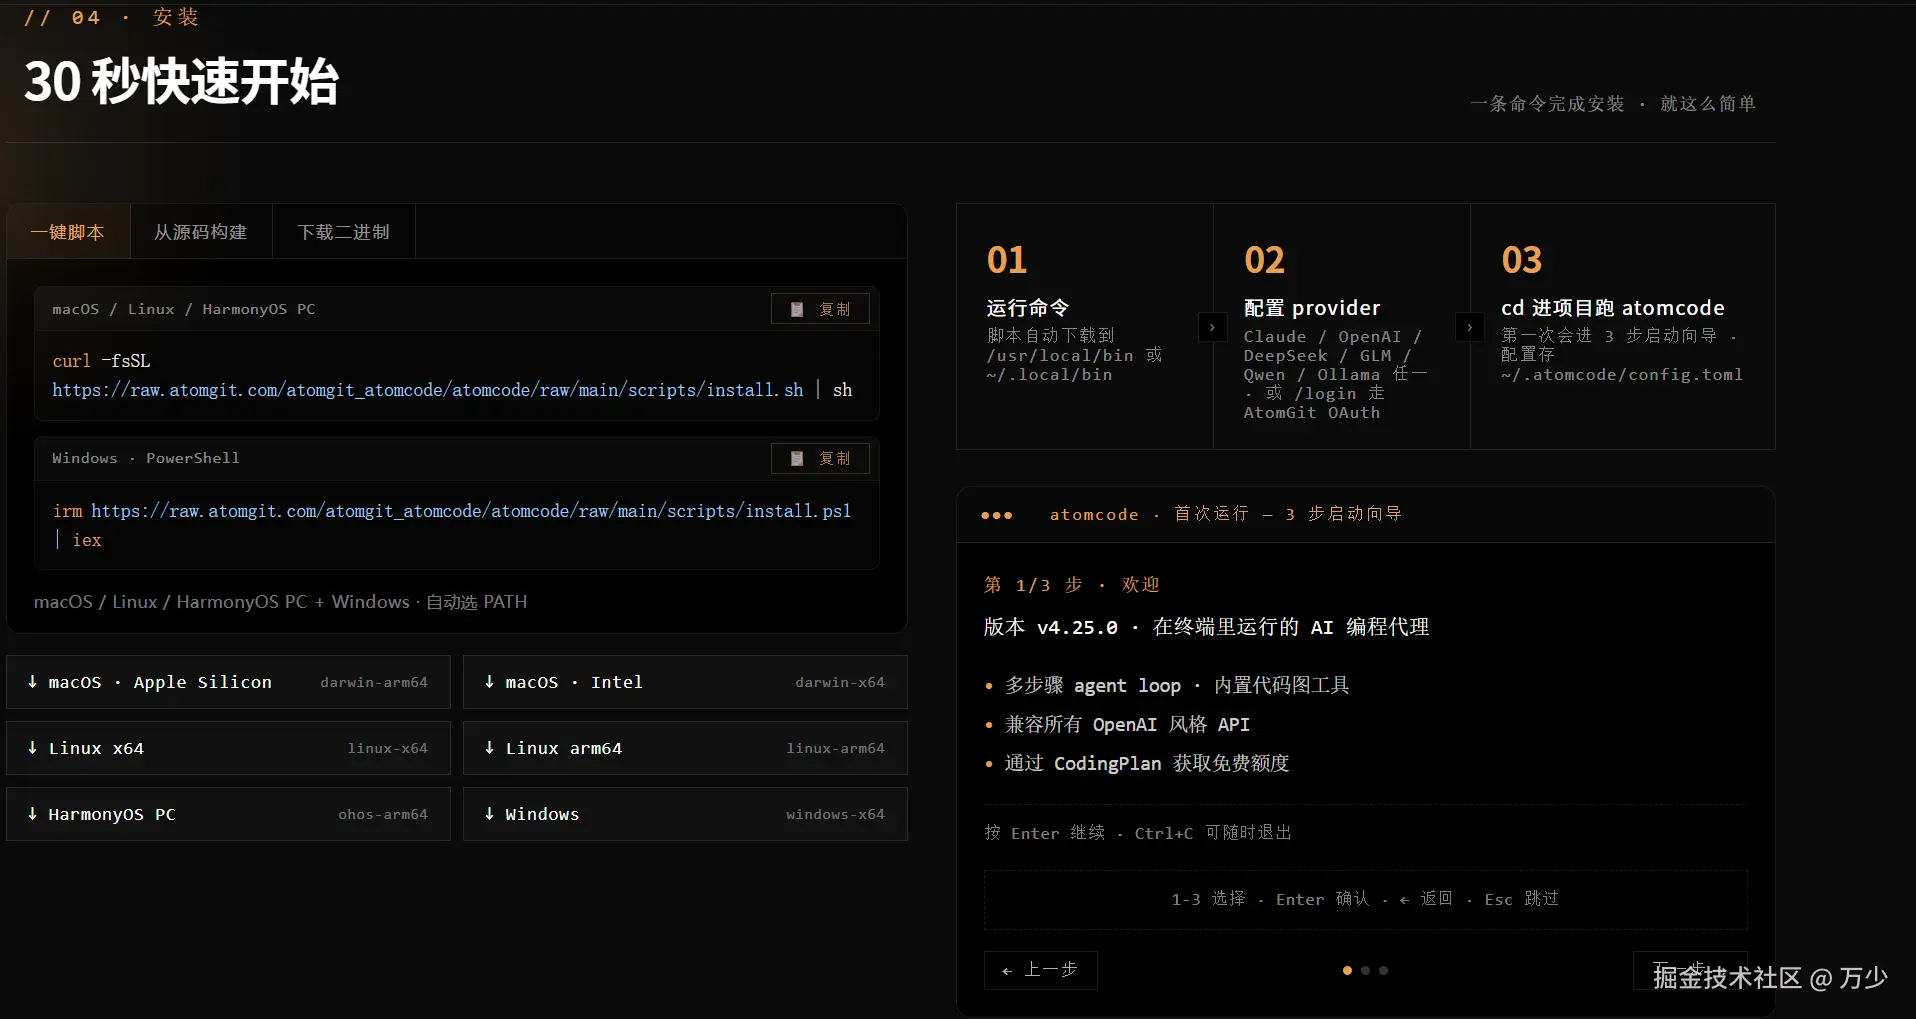This screenshot has height=1019, width=1916.
Task: Click the windows-x64 label
Action: pyautogui.click(x=835, y=814)
